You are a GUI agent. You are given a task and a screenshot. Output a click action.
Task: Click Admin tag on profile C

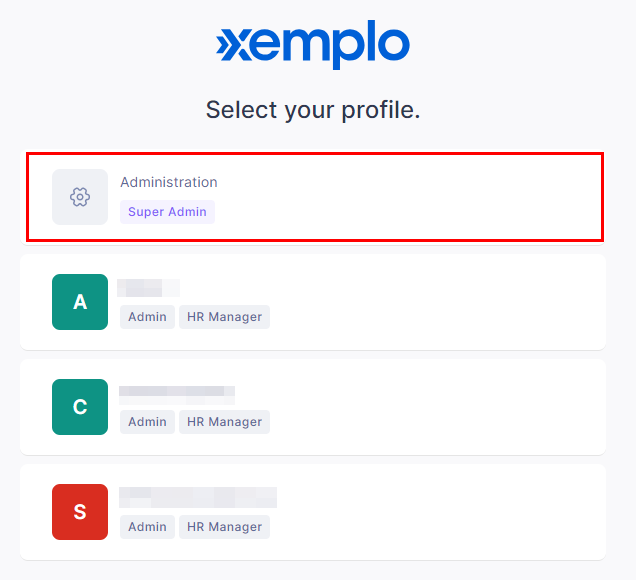click(x=147, y=422)
